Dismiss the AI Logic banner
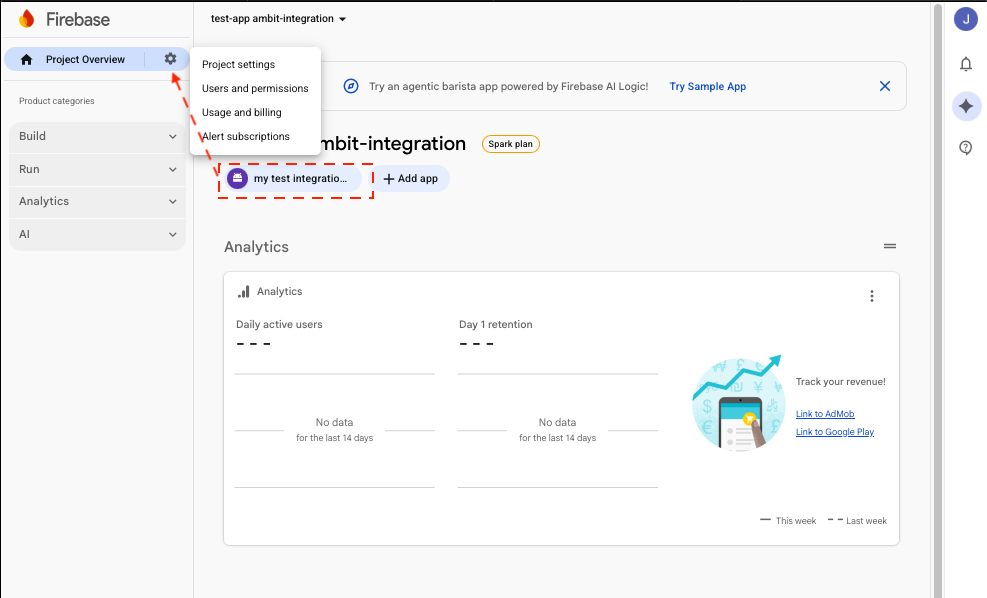Viewport: 987px width, 598px height. (x=884, y=87)
